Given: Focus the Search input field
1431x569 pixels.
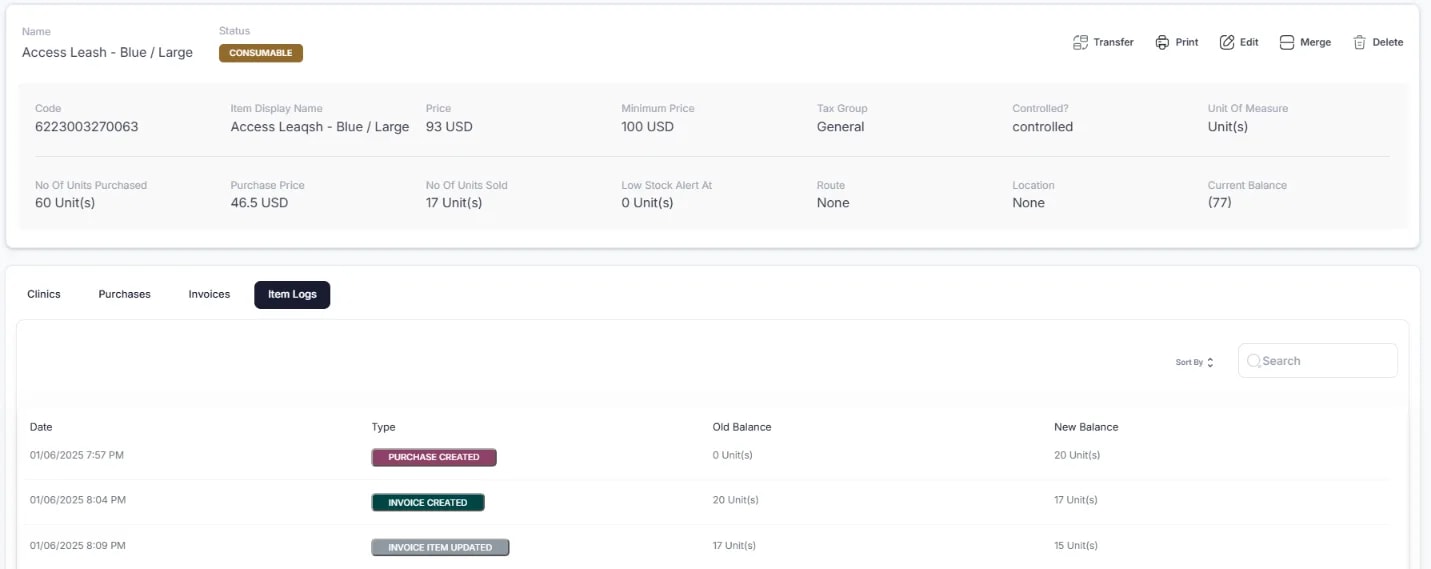Looking at the screenshot, I should pos(1318,361).
